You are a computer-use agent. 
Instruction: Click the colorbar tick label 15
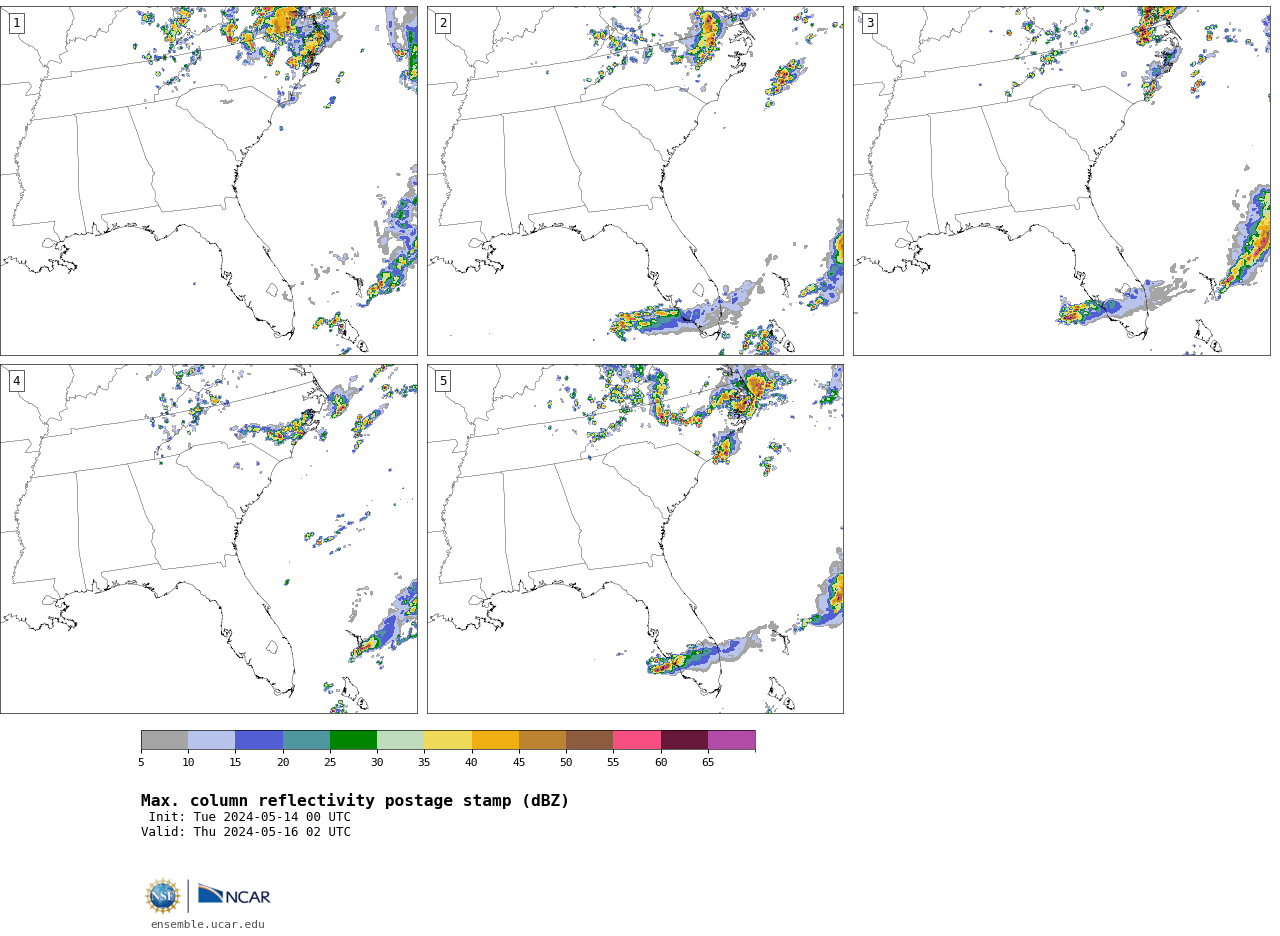tap(235, 763)
